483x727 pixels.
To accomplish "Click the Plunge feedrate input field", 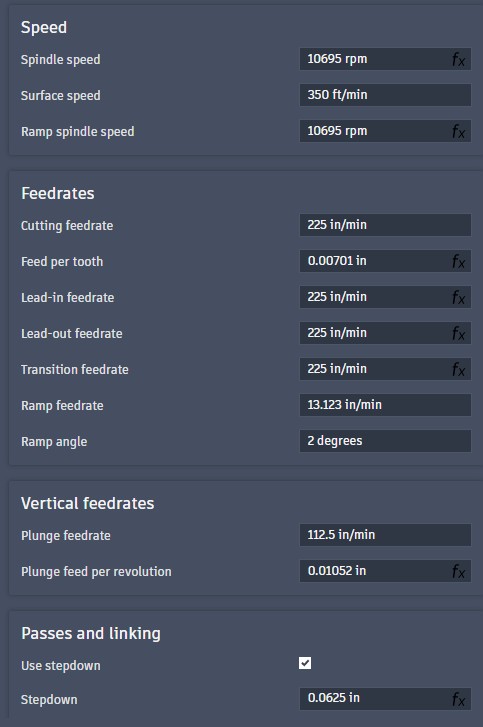I will click(x=385, y=535).
